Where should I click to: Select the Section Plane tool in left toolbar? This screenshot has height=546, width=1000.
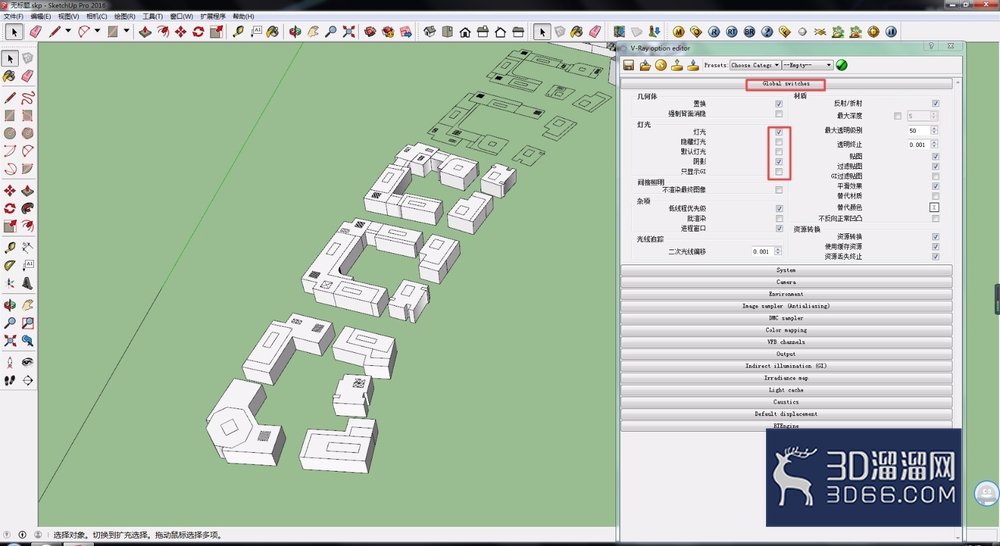pos(27,380)
